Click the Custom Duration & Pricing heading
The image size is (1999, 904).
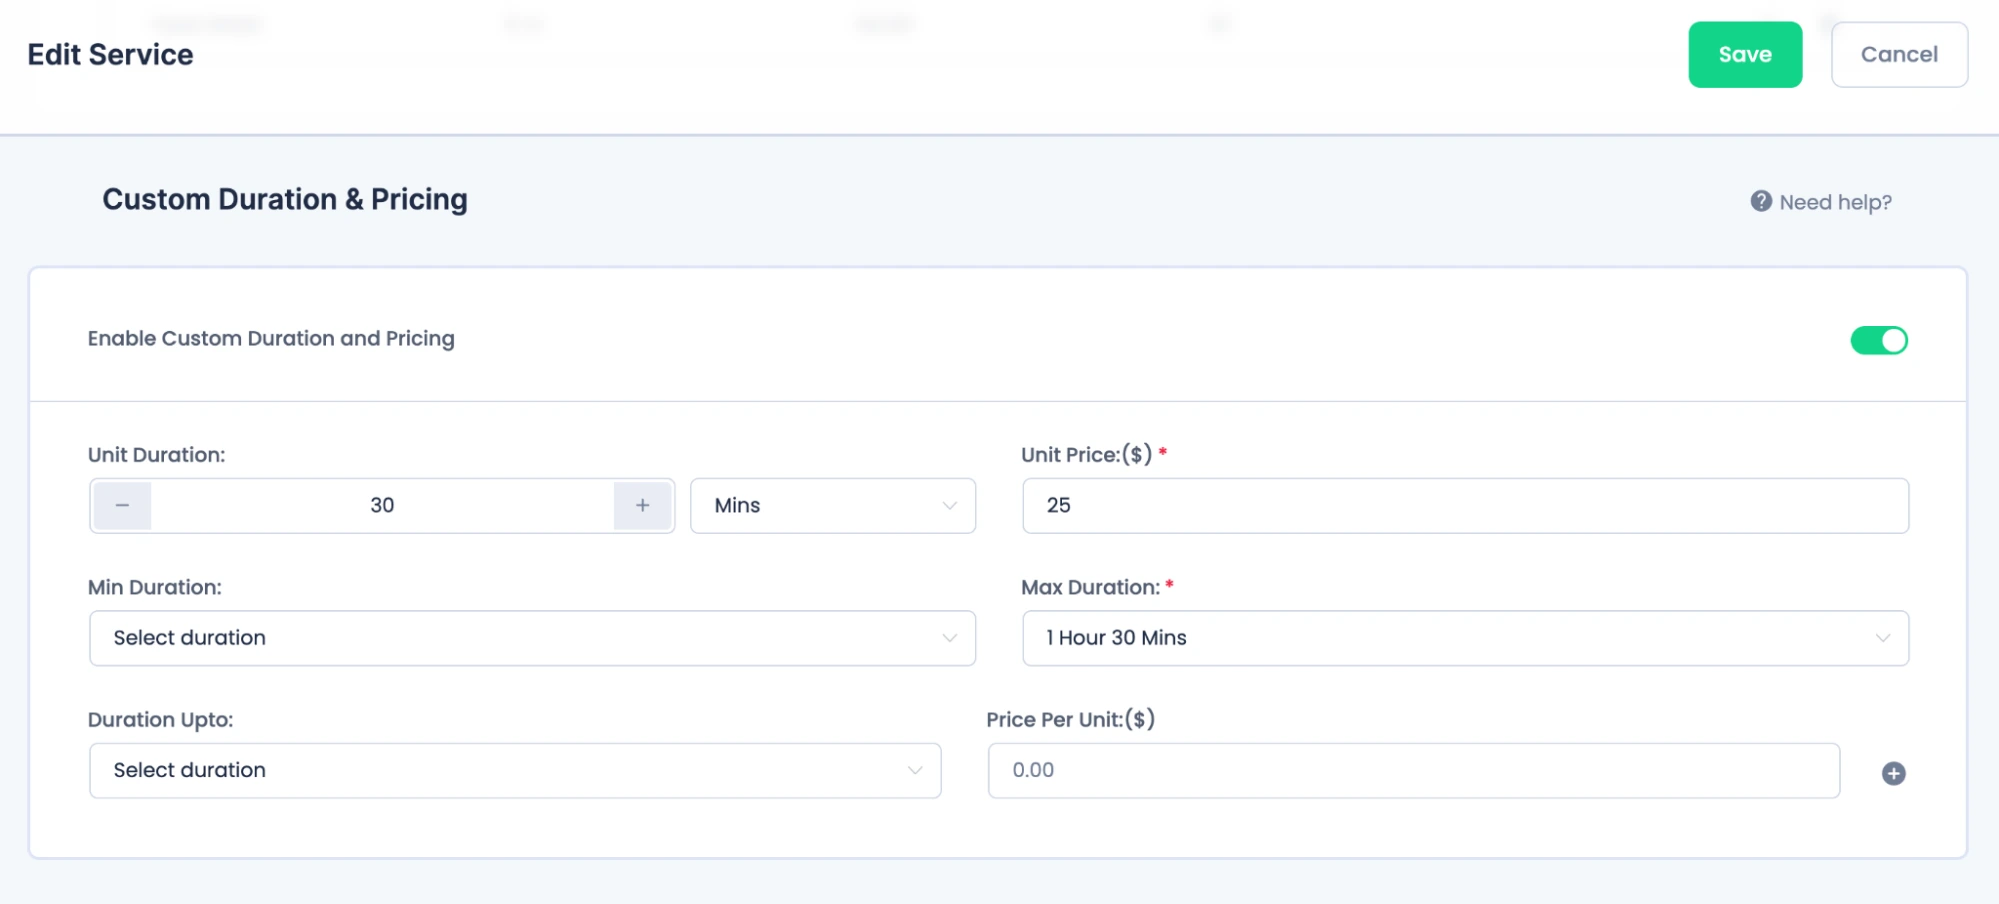[x=285, y=200]
